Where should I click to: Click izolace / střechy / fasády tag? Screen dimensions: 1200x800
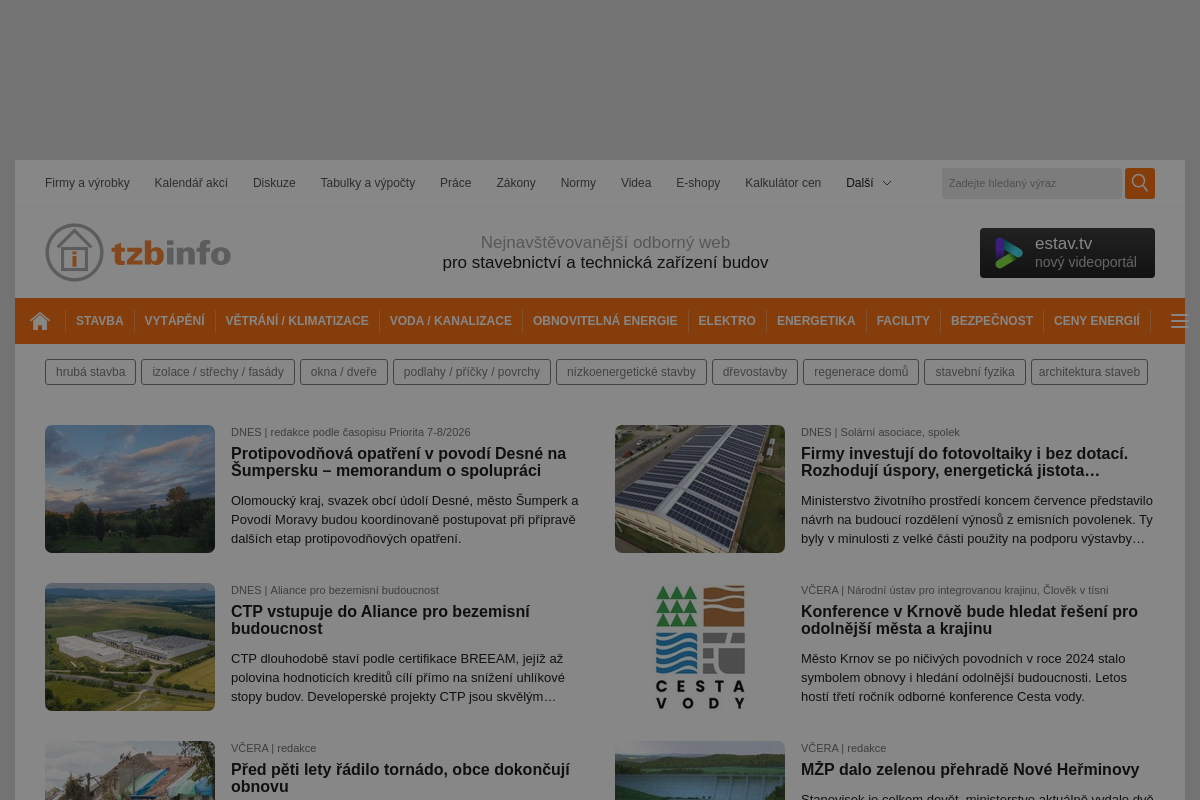coord(218,372)
